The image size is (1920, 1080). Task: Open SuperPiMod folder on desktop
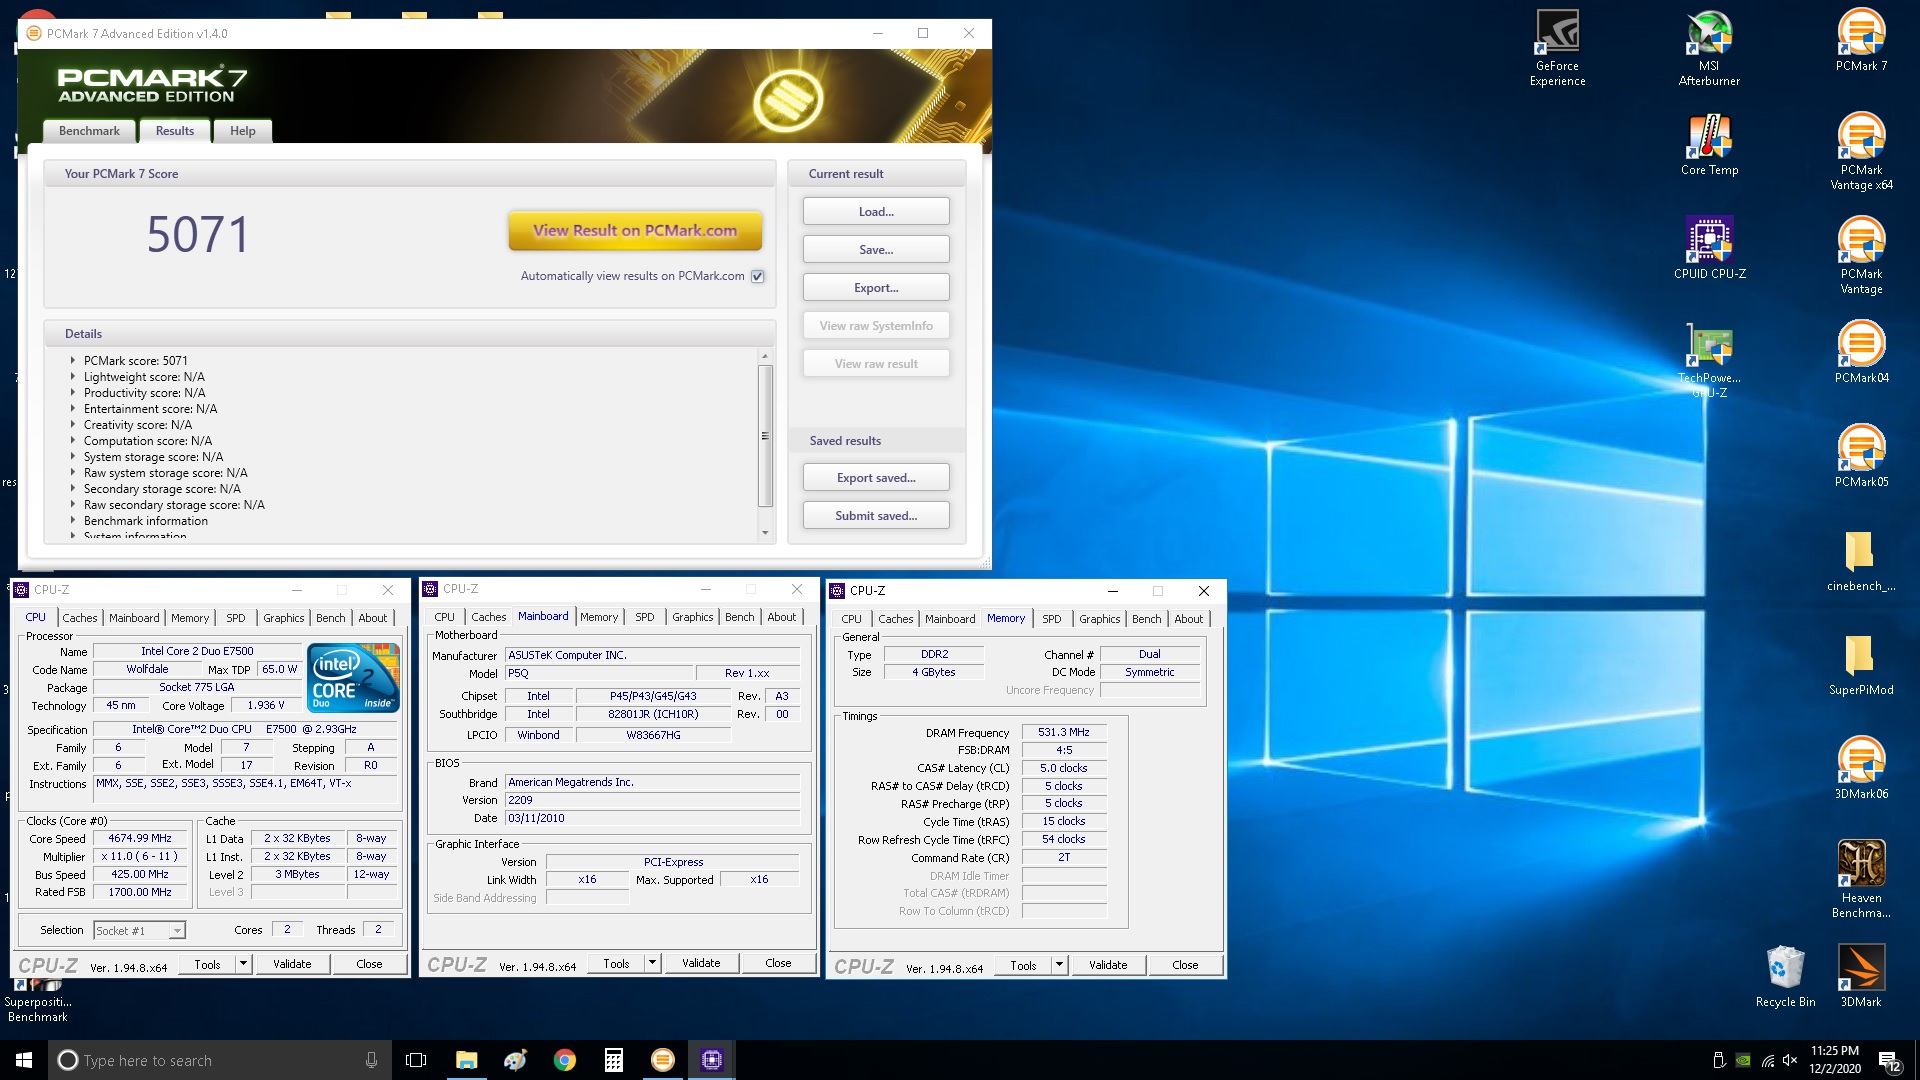click(1861, 664)
